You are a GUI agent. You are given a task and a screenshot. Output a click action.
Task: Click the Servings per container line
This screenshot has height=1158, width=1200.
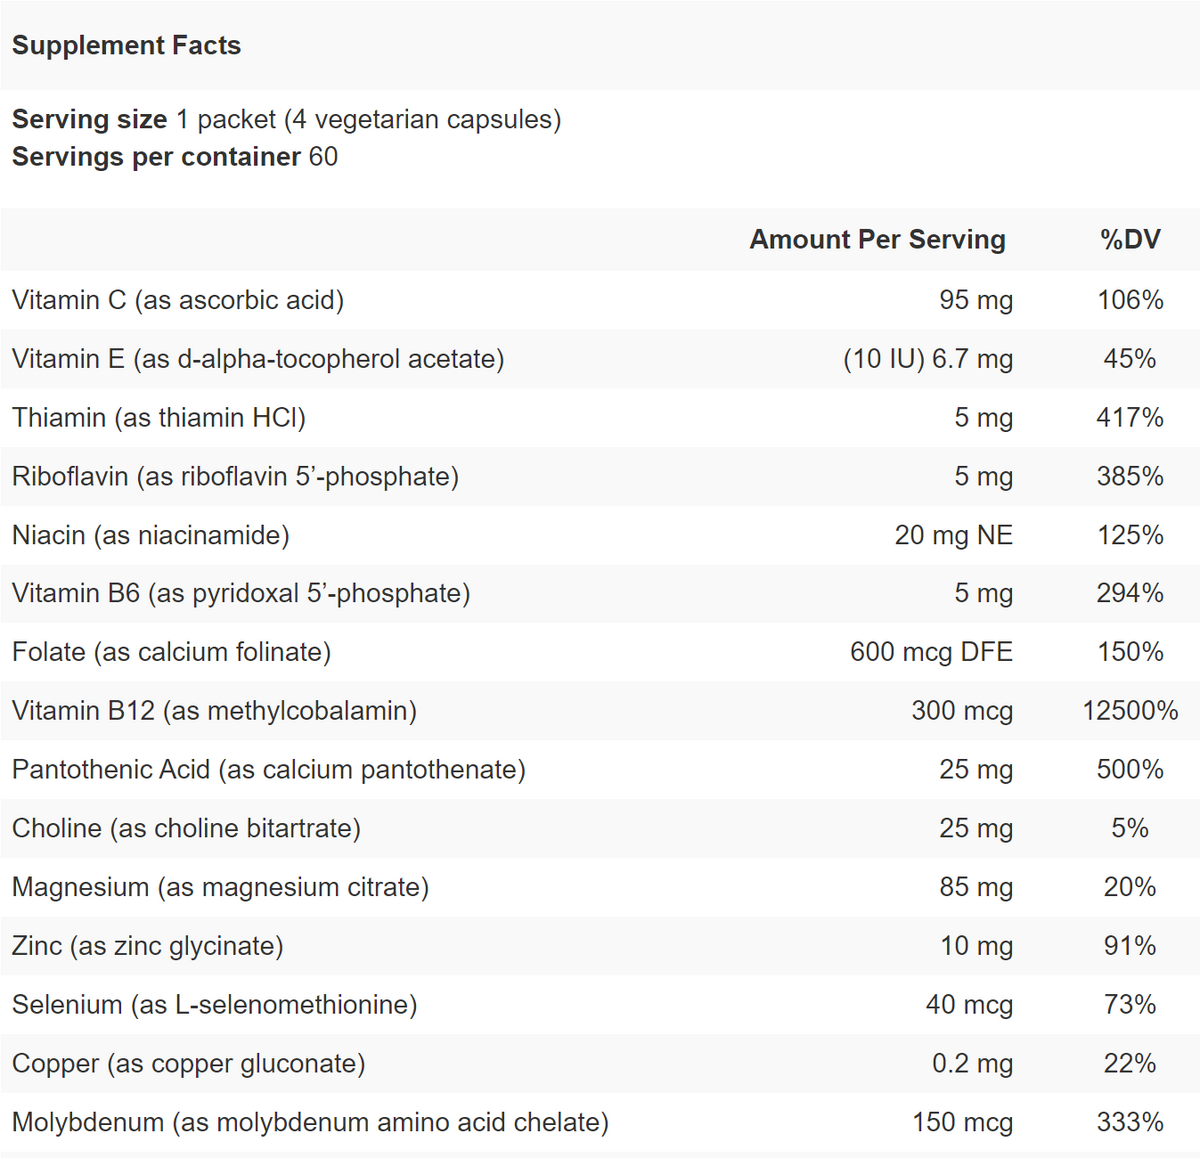(175, 157)
